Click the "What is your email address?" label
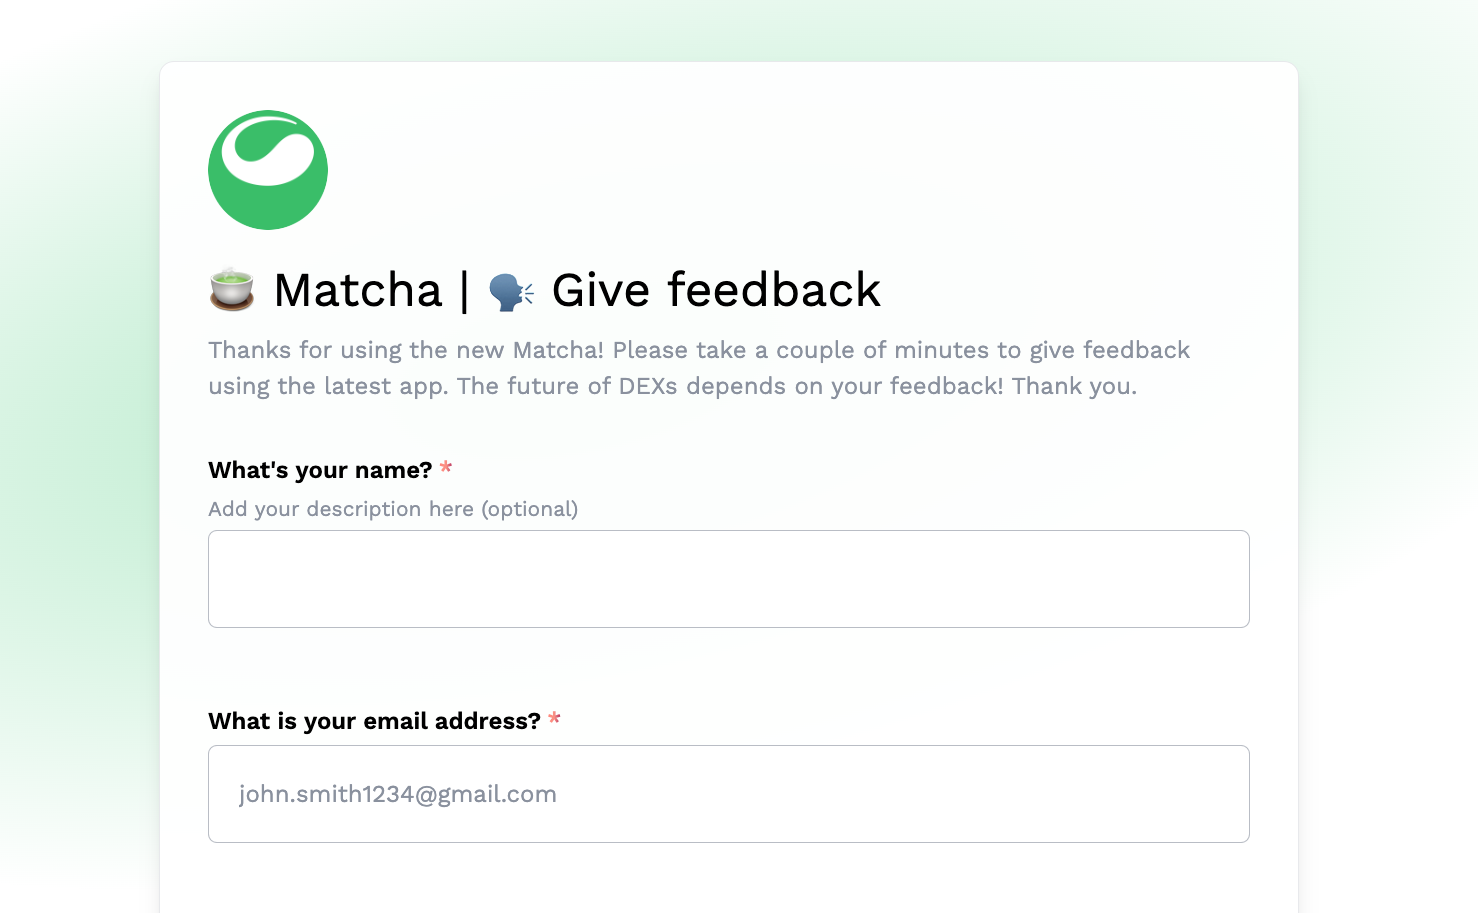1478x913 pixels. point(374,721)
